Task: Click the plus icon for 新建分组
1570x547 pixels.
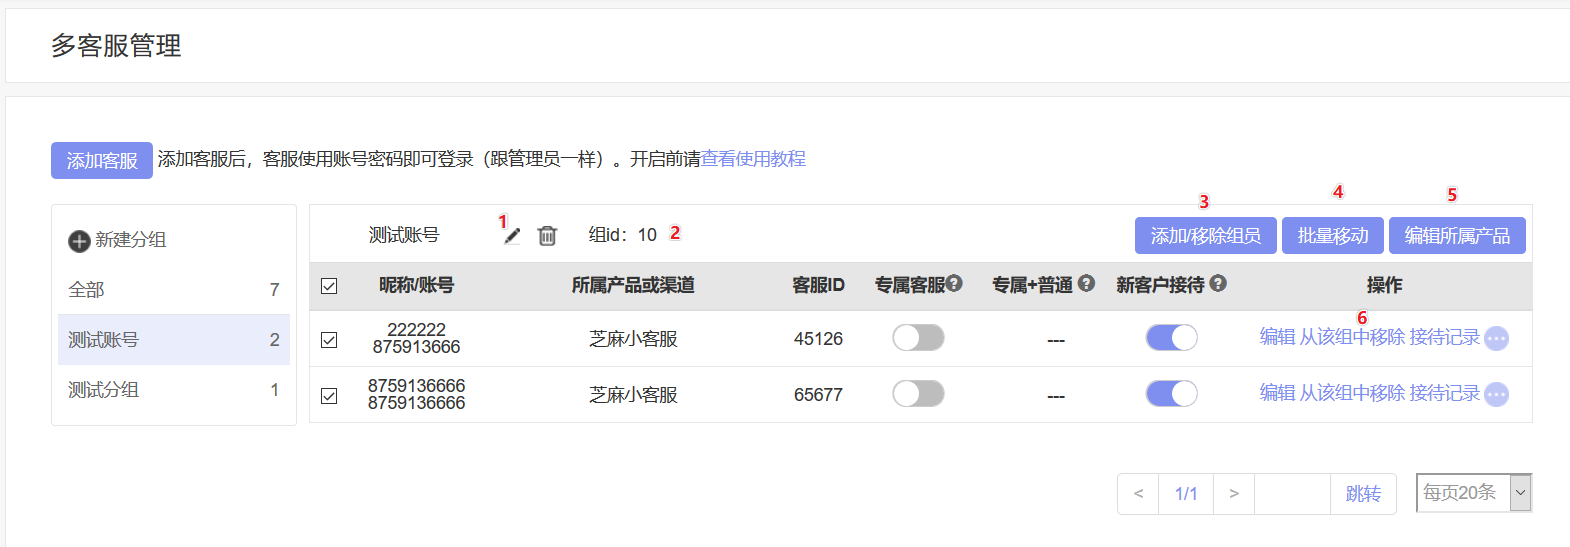Action: [x=79, y=241]
